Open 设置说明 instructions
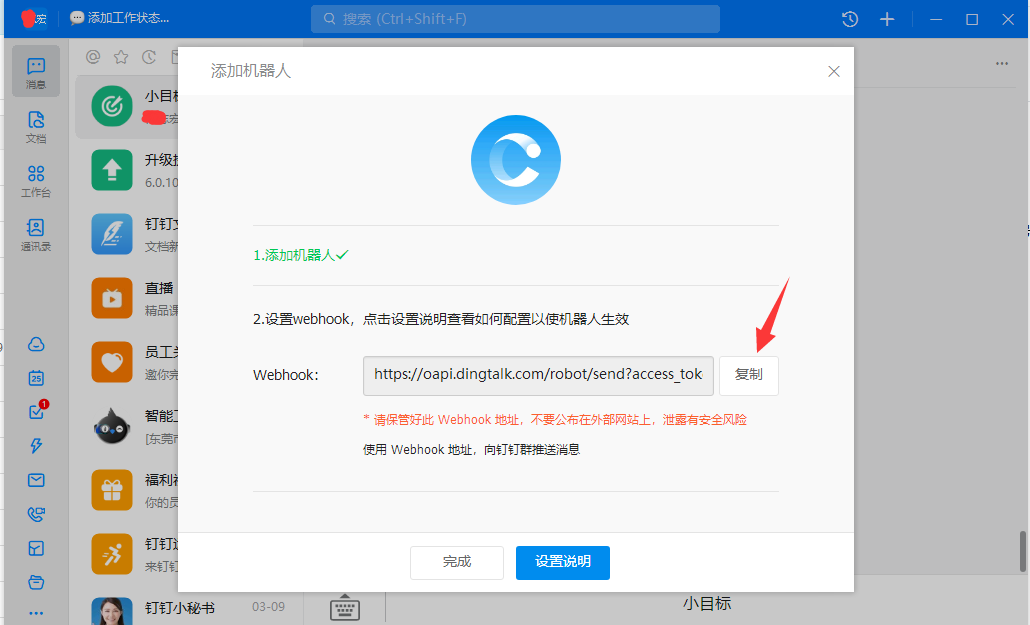 pyautogui.click(x=562, y=562)
